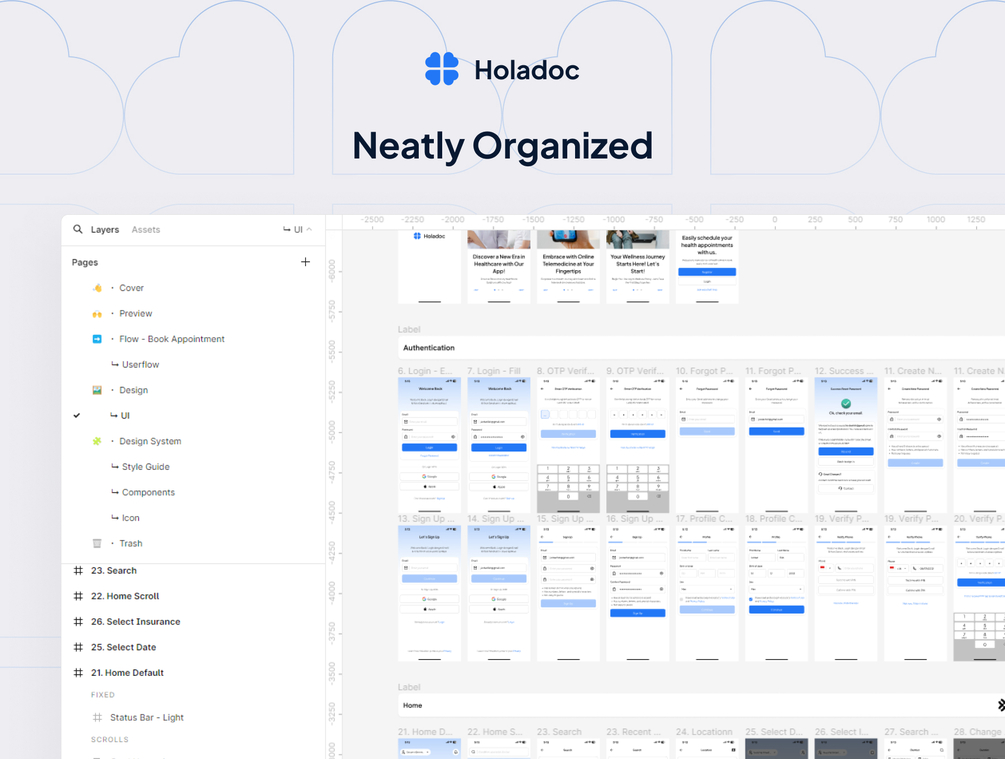The height and width of the screenshot is (759, 1005).
Task: Switch to the Layers tab
Action: point(105,229)
